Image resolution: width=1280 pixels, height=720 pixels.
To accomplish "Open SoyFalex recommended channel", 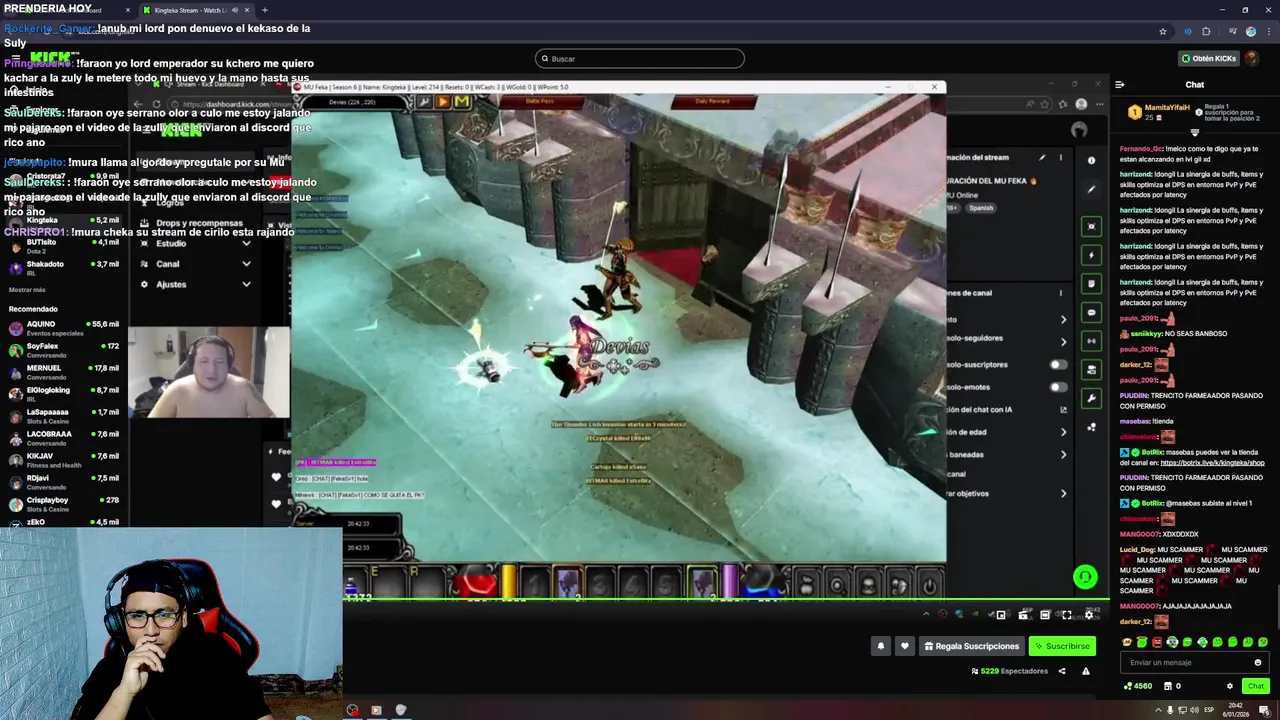I will [x=62, y=350].
